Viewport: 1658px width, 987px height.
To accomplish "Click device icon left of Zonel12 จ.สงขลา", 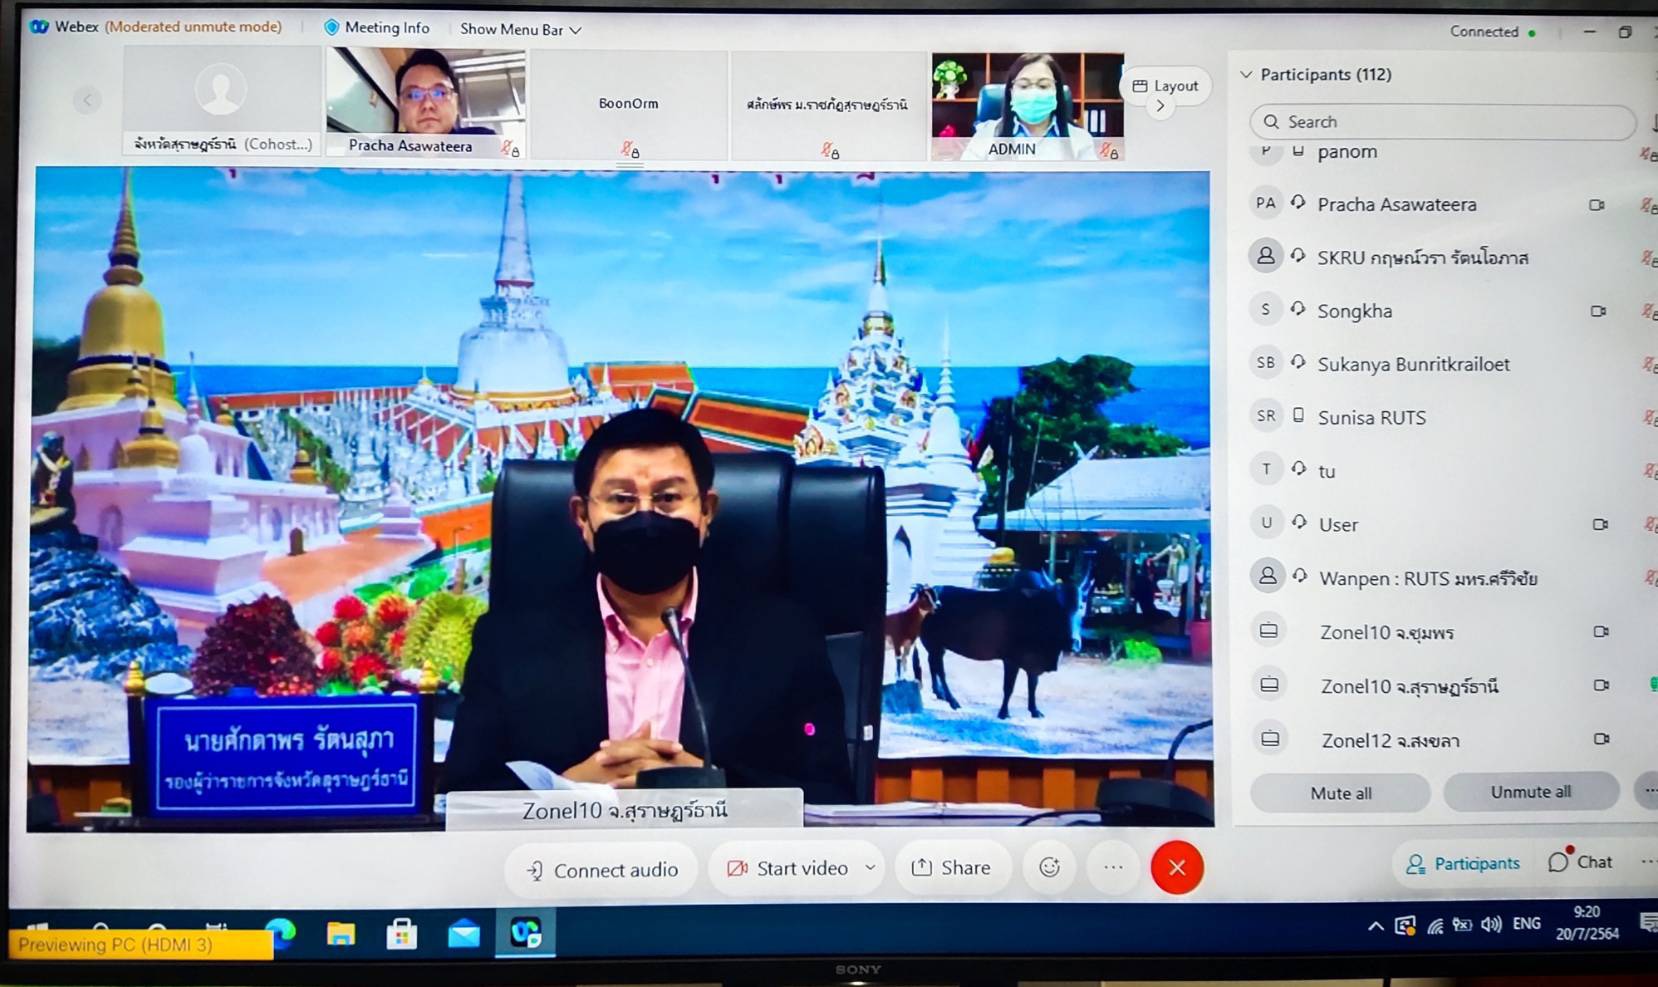I will click(x=1270, y=739).
